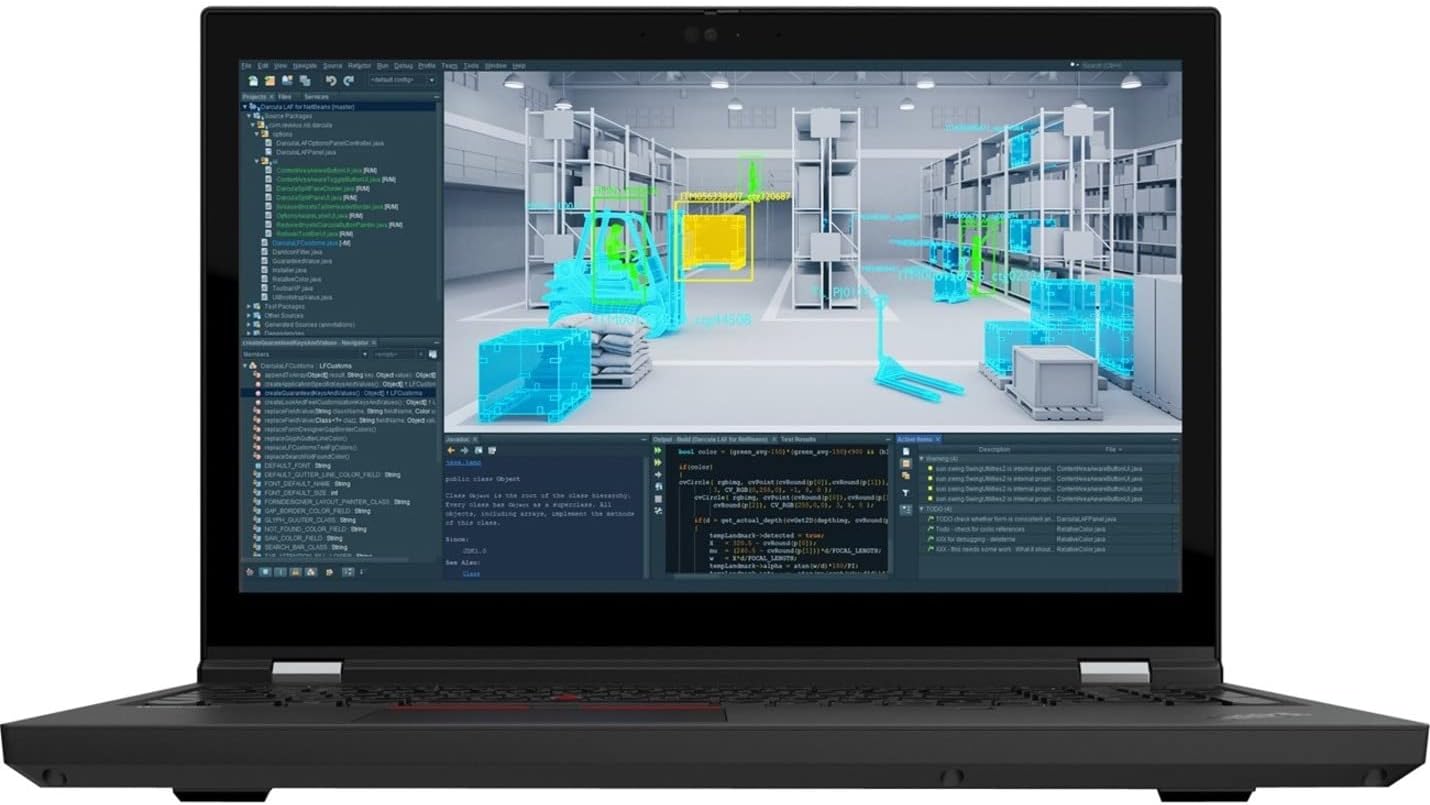
Task: Click the forward arrow in the Javadoc panel
Action: 464,450
